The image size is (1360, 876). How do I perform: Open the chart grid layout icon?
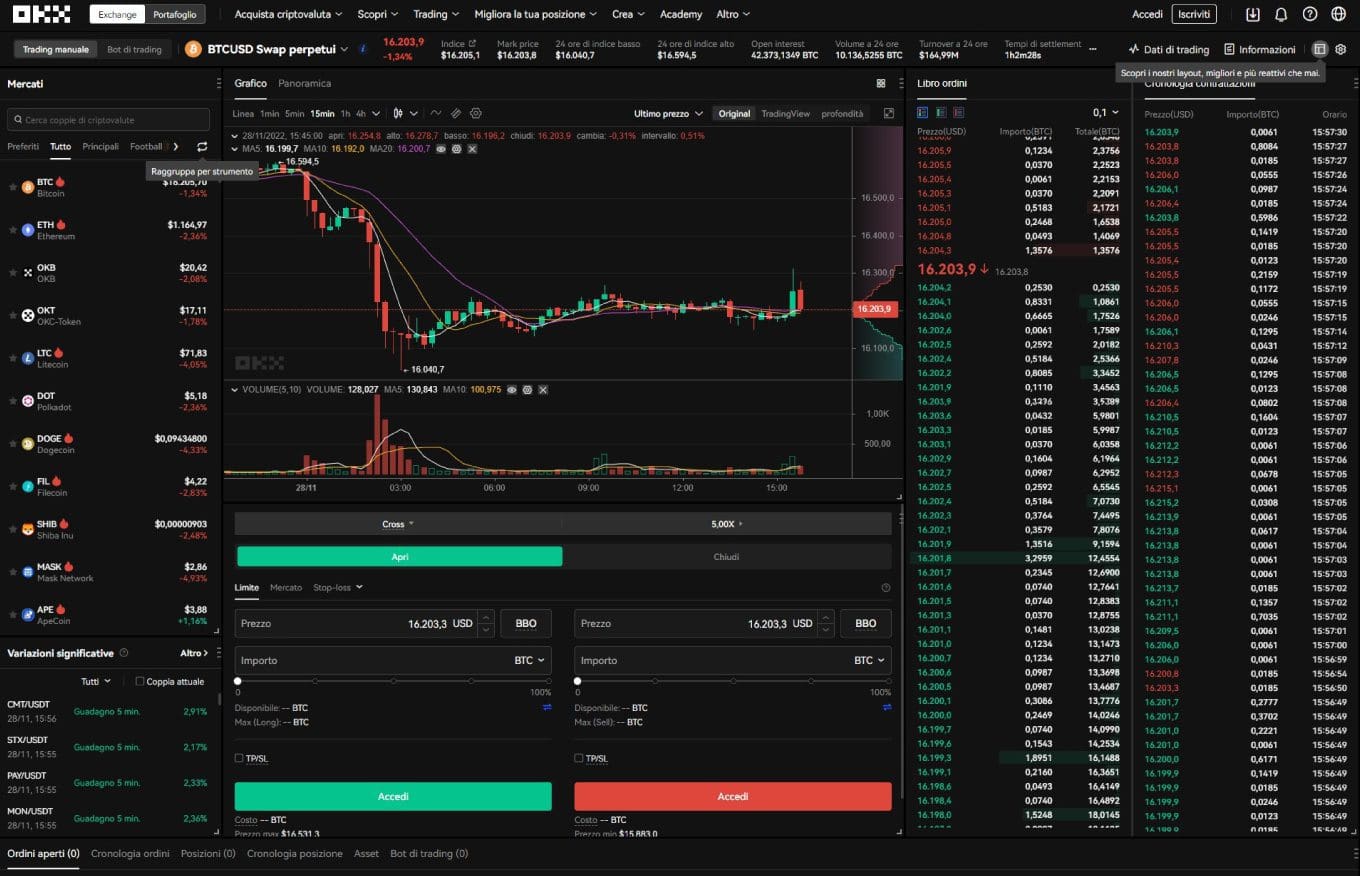click(x=881, y=83)
